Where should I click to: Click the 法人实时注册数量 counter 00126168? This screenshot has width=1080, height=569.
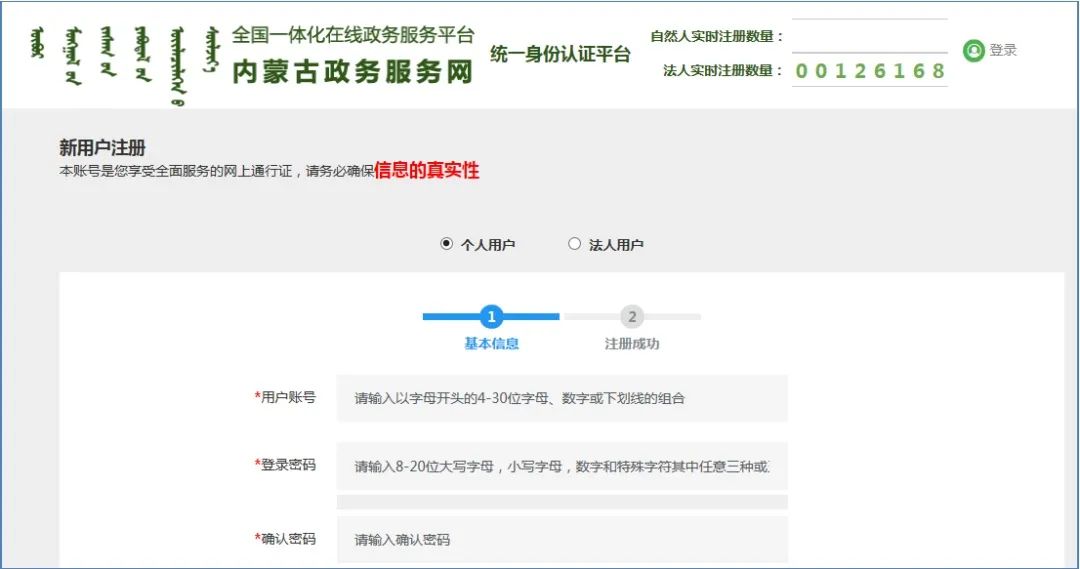(869, 71)
